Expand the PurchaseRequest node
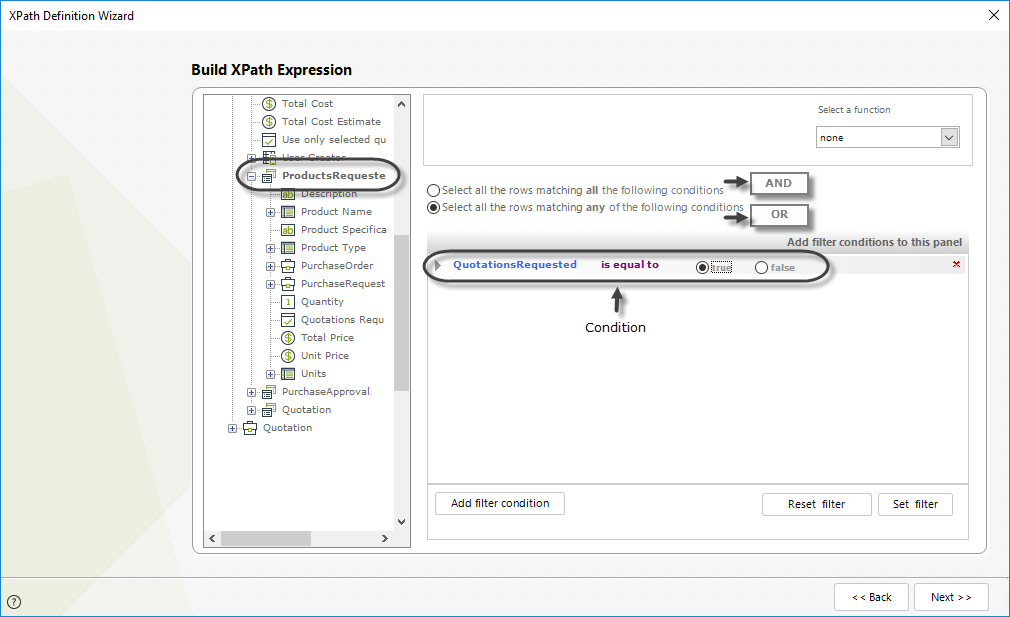The image size is (1010, 617). tap(271, 285)
